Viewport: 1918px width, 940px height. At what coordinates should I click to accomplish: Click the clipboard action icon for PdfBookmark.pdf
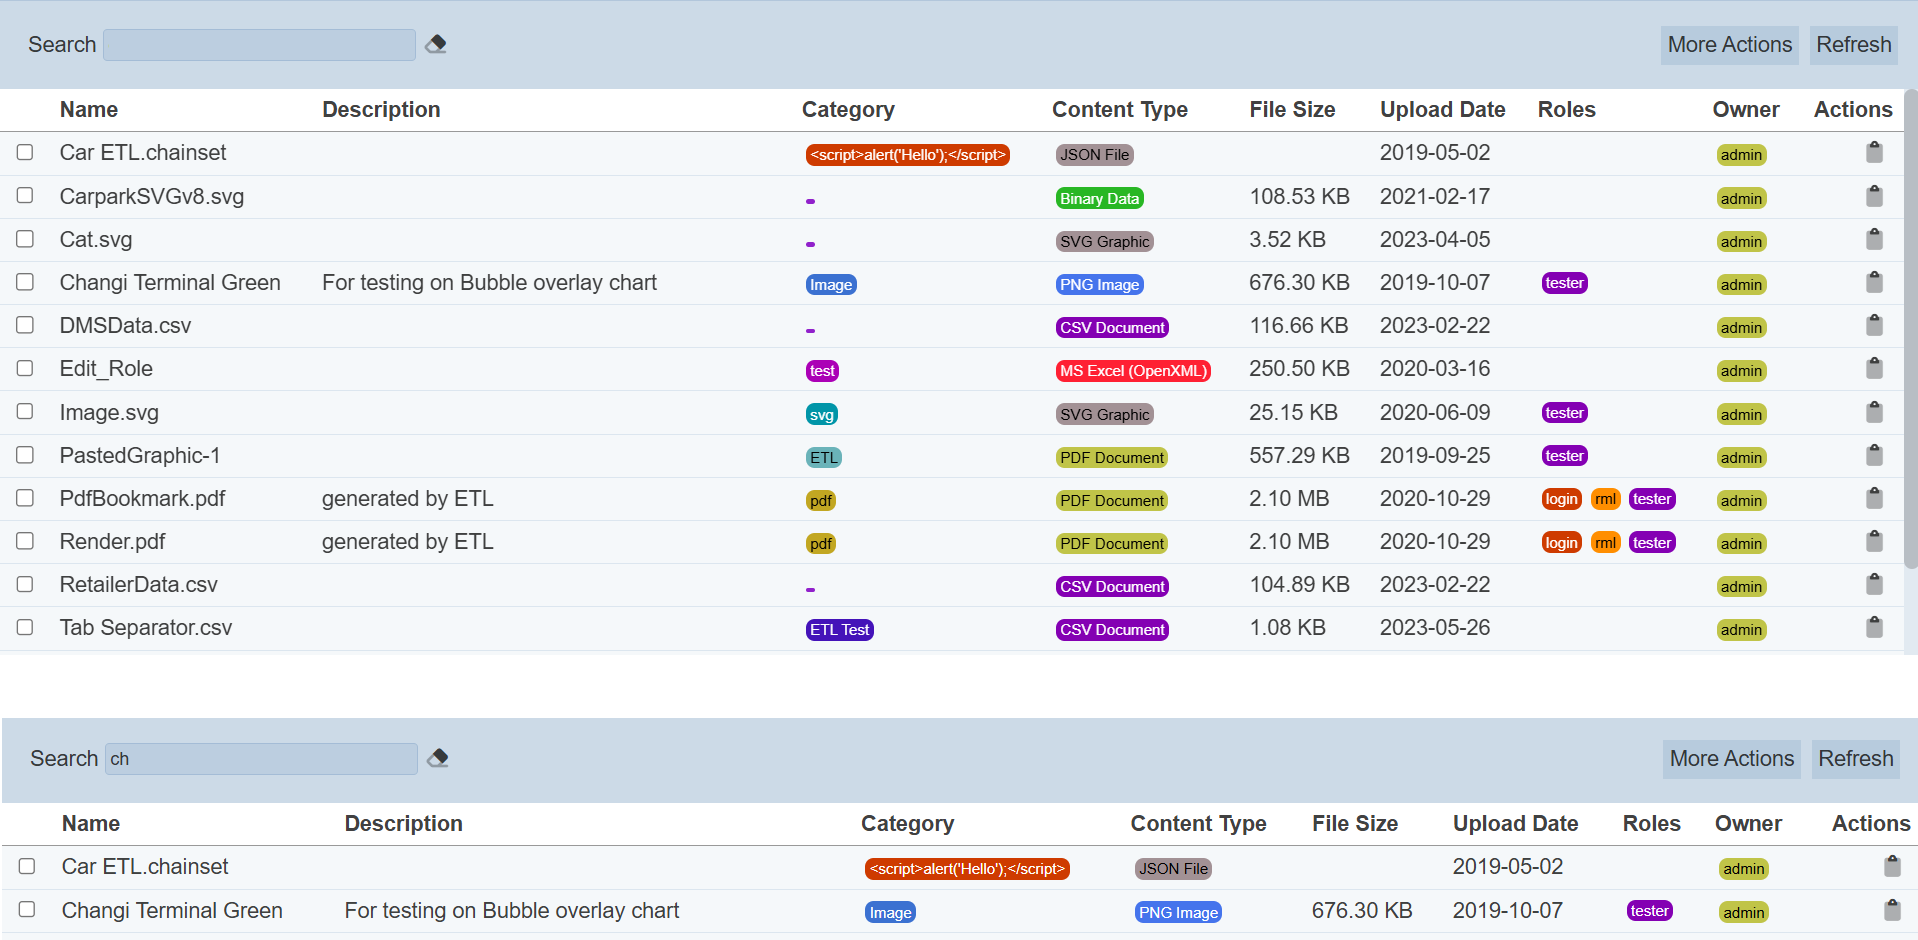tap(1874, 498)
